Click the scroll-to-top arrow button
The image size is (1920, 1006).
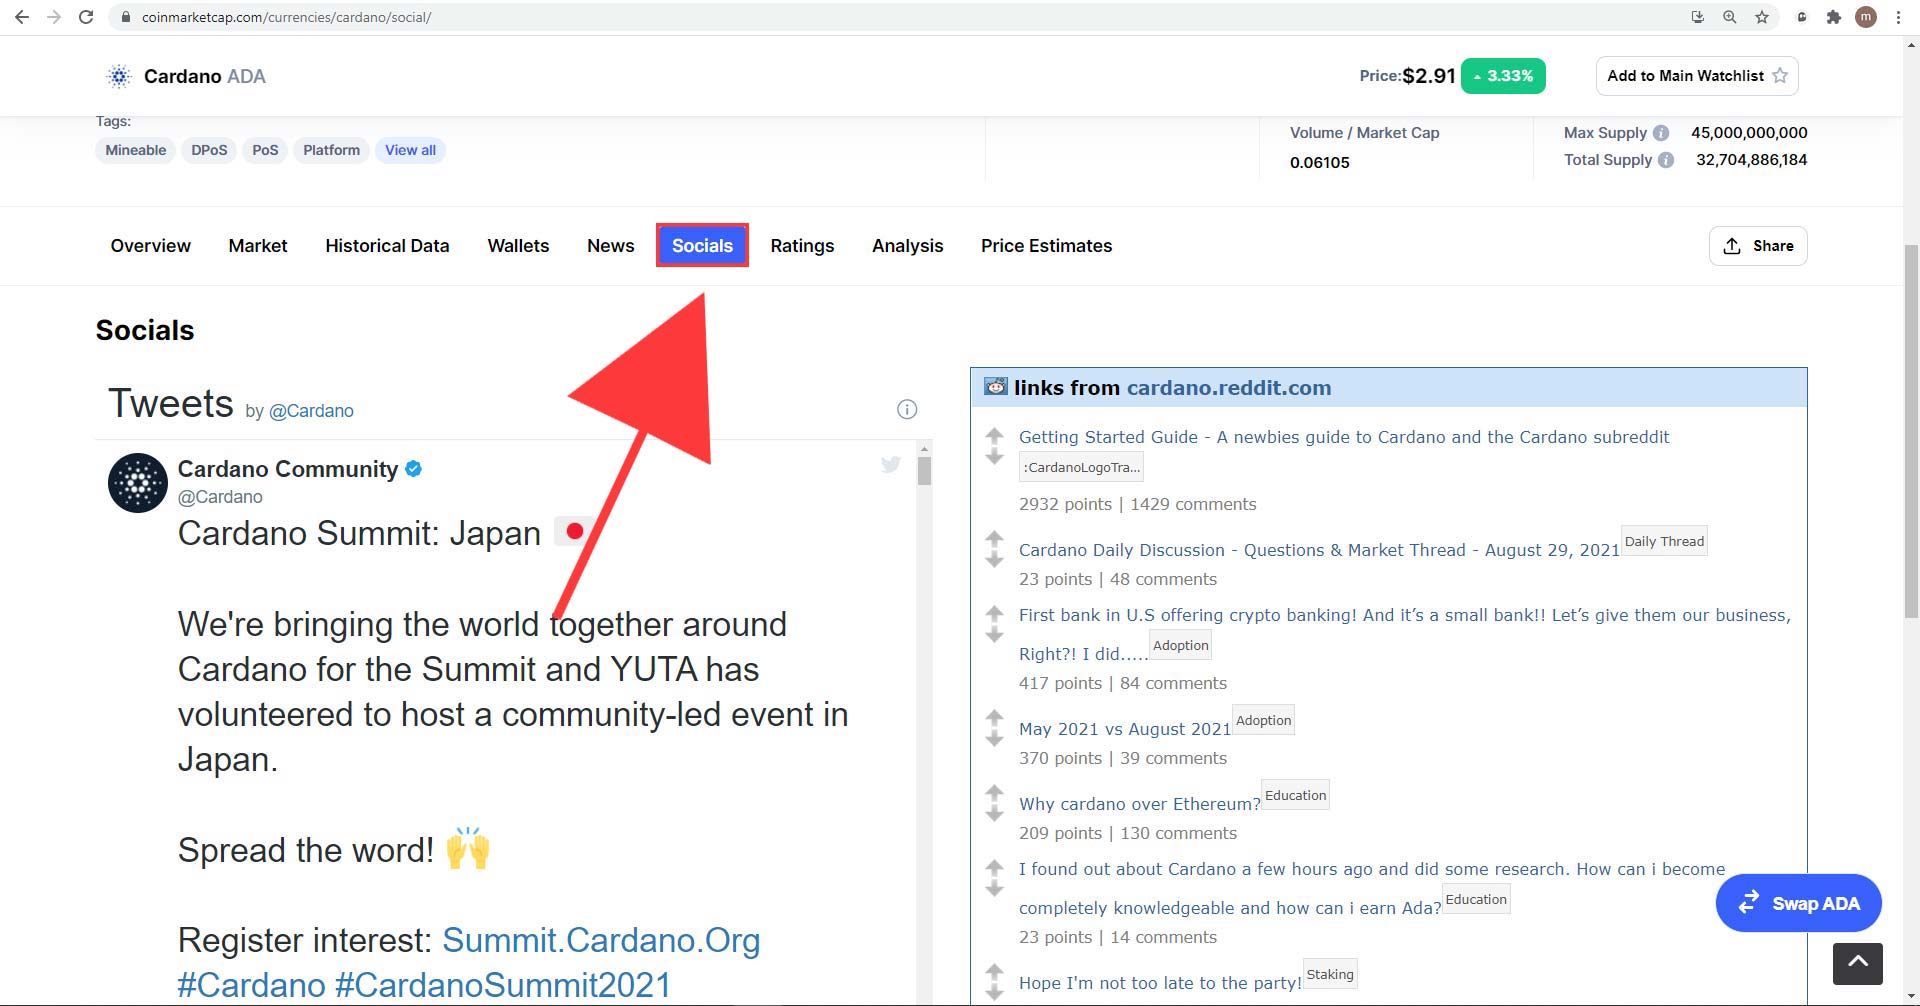tap(1857, 963)
